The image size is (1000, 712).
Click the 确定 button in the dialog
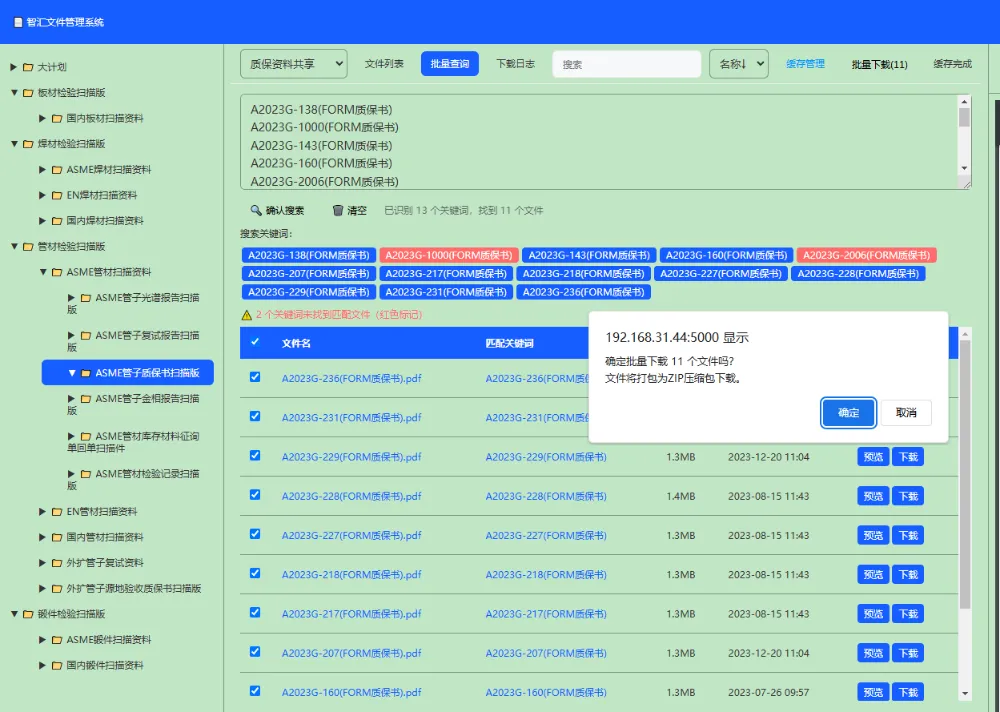click(x=848, y=413)
